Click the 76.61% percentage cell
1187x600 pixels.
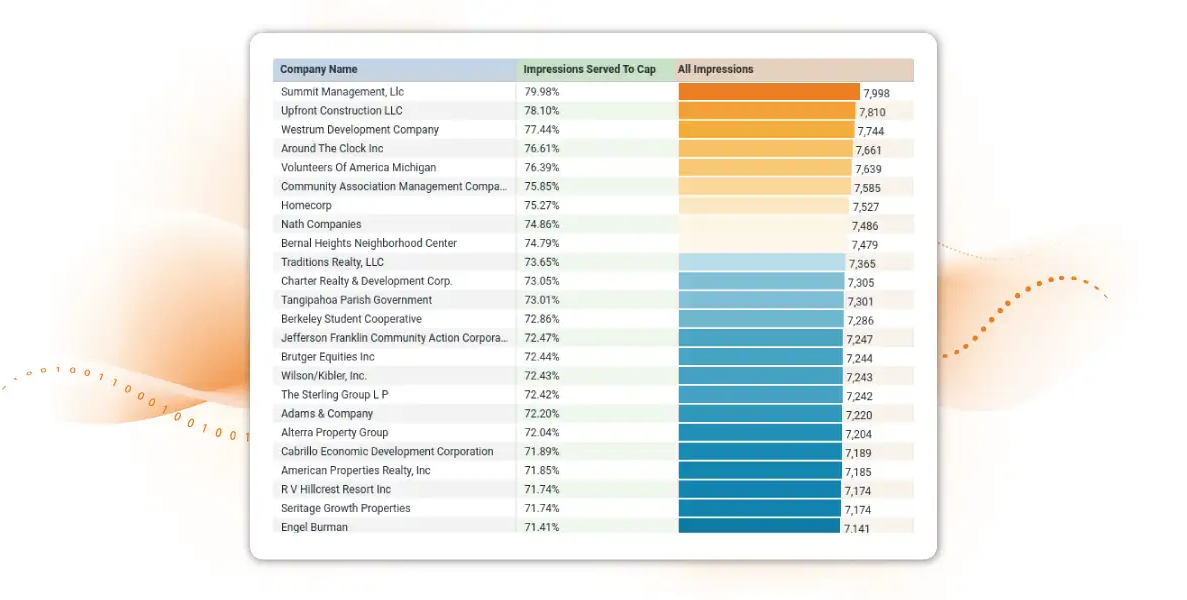click(x=542, y=148)
